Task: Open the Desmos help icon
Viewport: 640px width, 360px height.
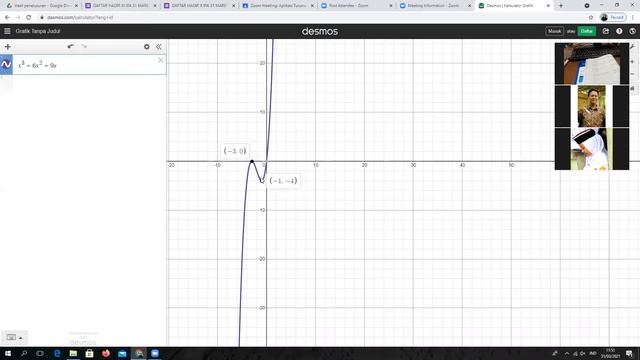Action: coord(619,31)
